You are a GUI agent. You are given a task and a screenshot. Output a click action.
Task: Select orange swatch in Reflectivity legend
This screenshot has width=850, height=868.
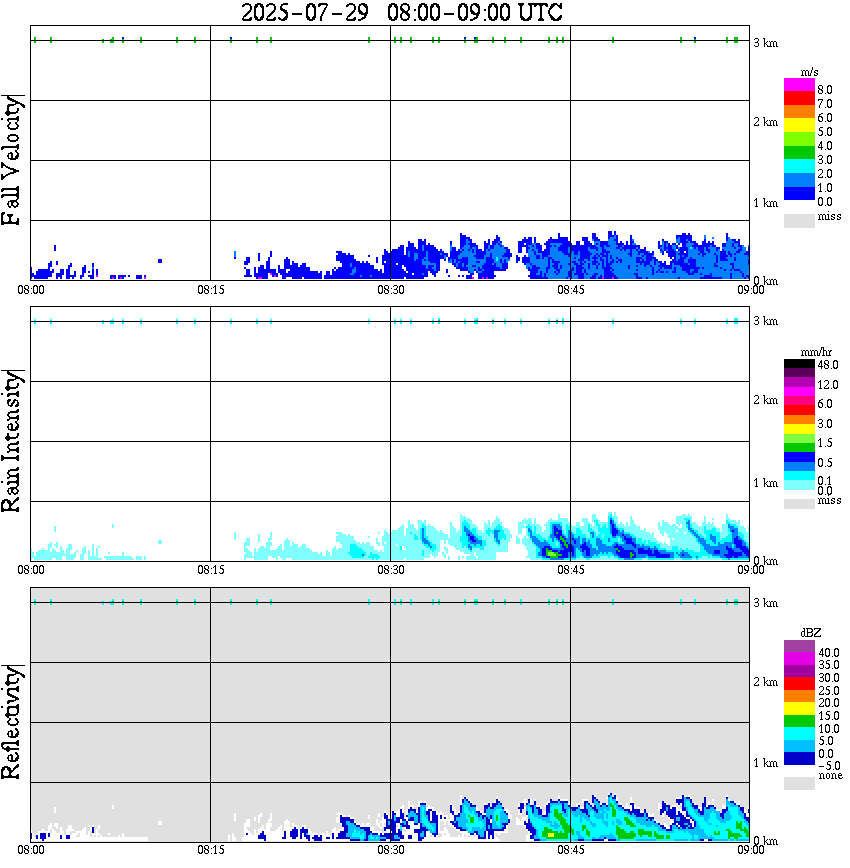pyautogui.click(x=799, y=696)
